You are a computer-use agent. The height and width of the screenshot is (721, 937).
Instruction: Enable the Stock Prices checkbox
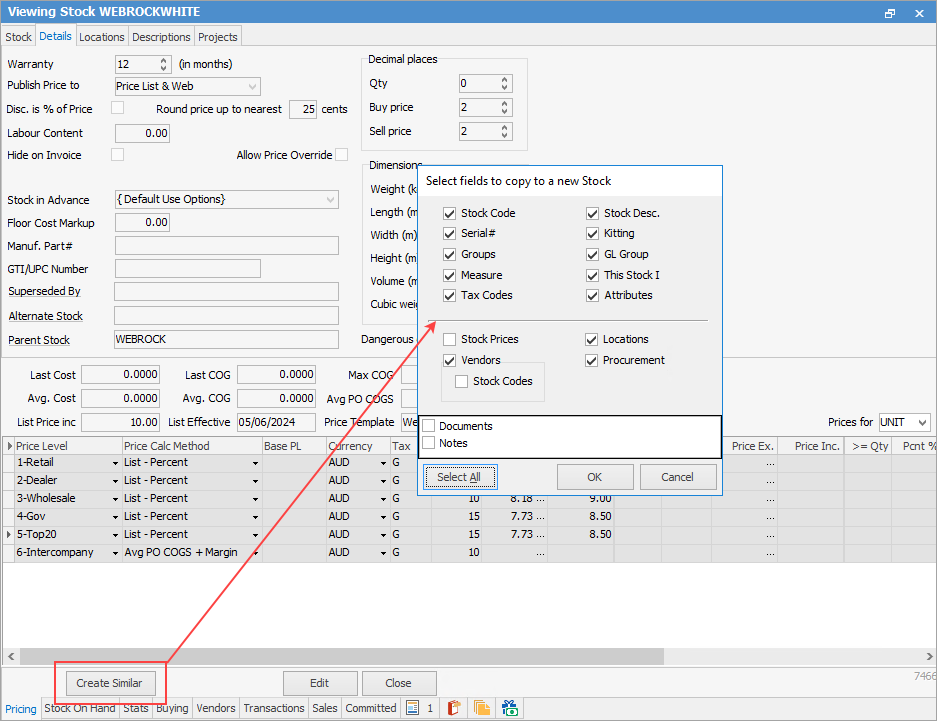coord(450,339)
